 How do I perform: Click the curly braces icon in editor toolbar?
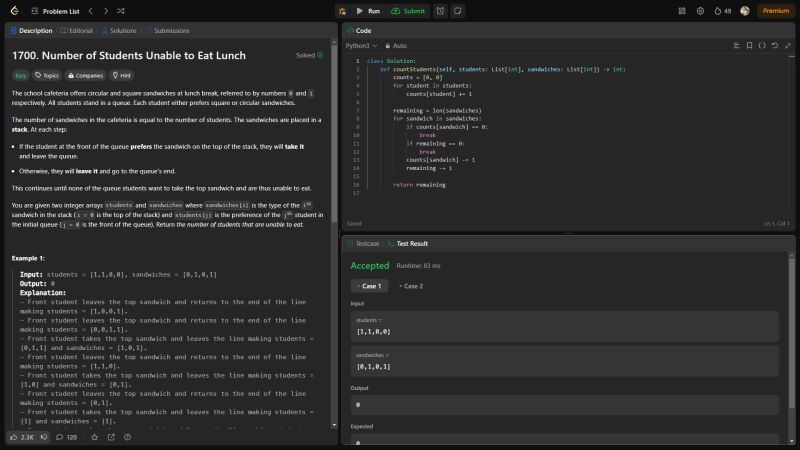(762, 45)
